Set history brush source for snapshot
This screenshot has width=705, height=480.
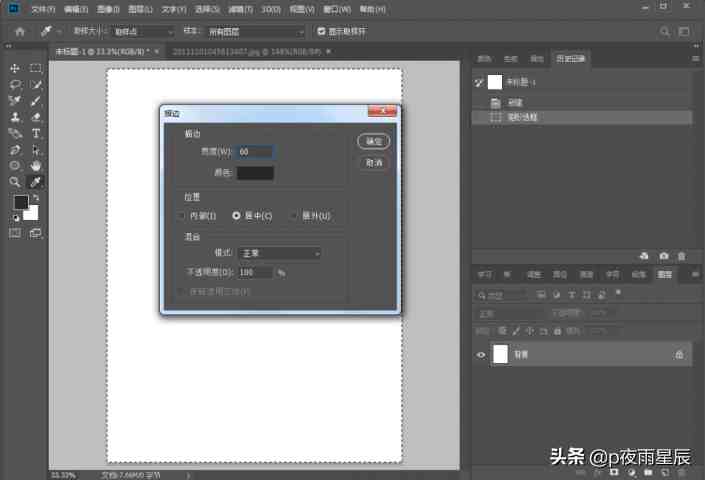click(x=478, y=82)
